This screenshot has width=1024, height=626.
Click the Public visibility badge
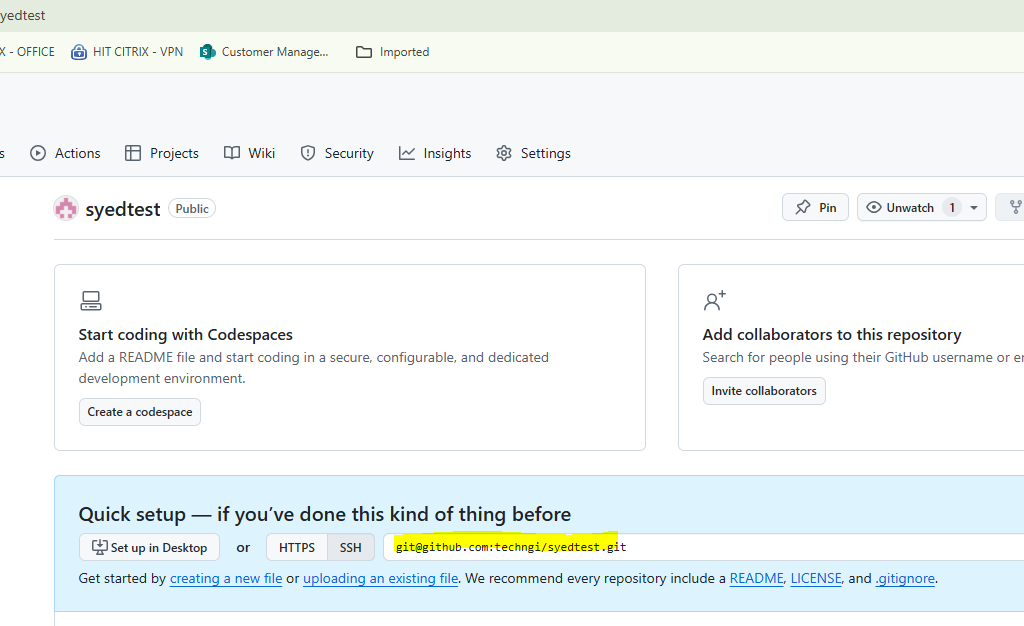(x=192, y=209)
